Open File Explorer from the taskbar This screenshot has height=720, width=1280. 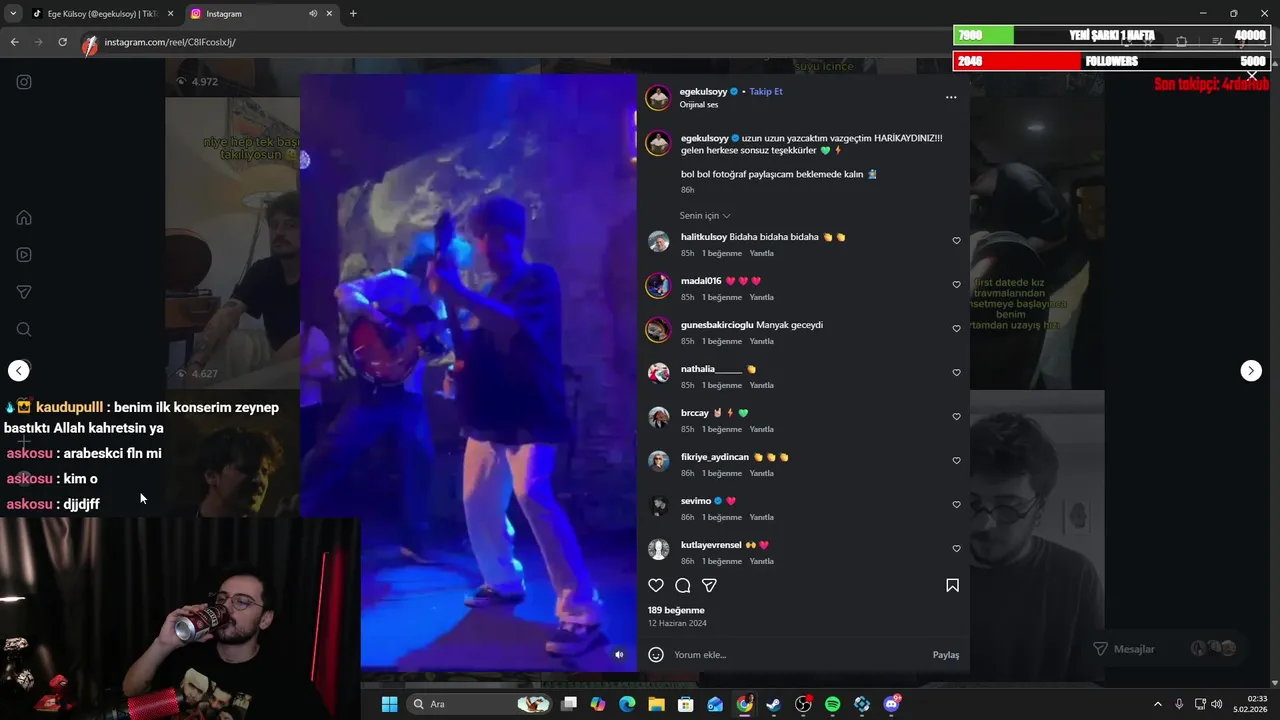coord(656,704)
